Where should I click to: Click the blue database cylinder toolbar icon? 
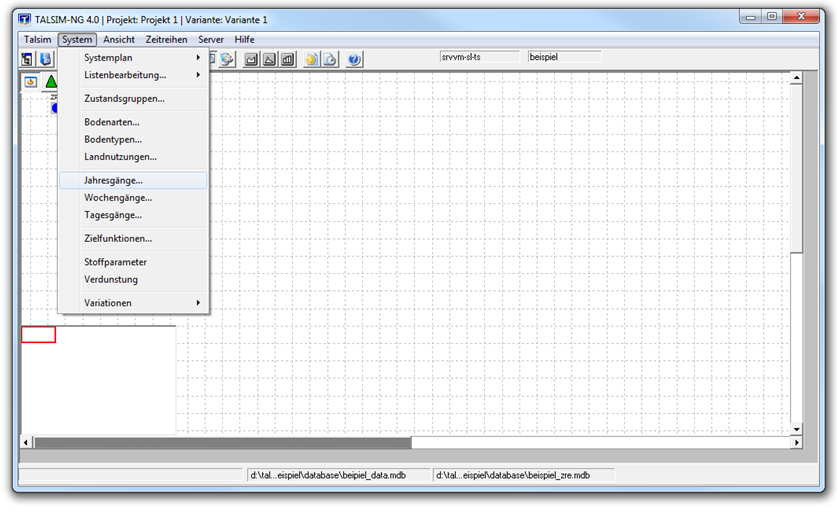45,59
